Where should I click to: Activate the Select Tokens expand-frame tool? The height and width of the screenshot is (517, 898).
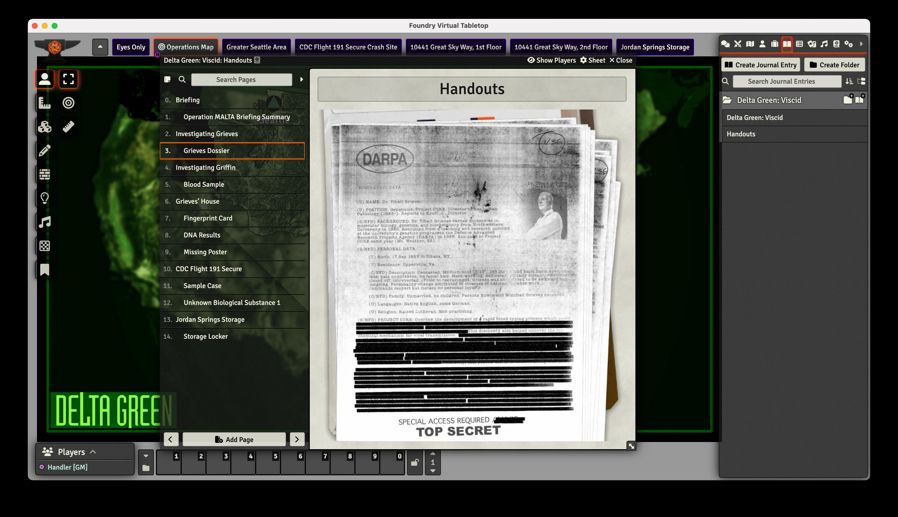tap(68, 79)
